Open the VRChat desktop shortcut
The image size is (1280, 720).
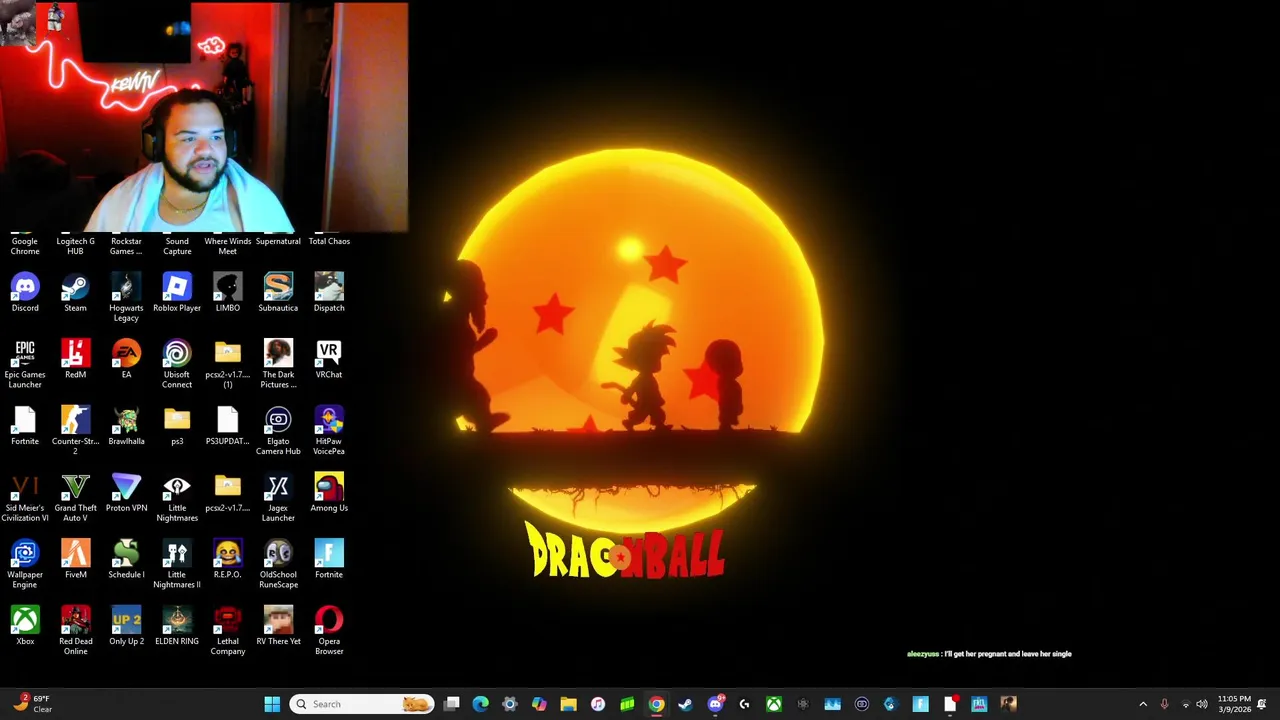point(329,359)
